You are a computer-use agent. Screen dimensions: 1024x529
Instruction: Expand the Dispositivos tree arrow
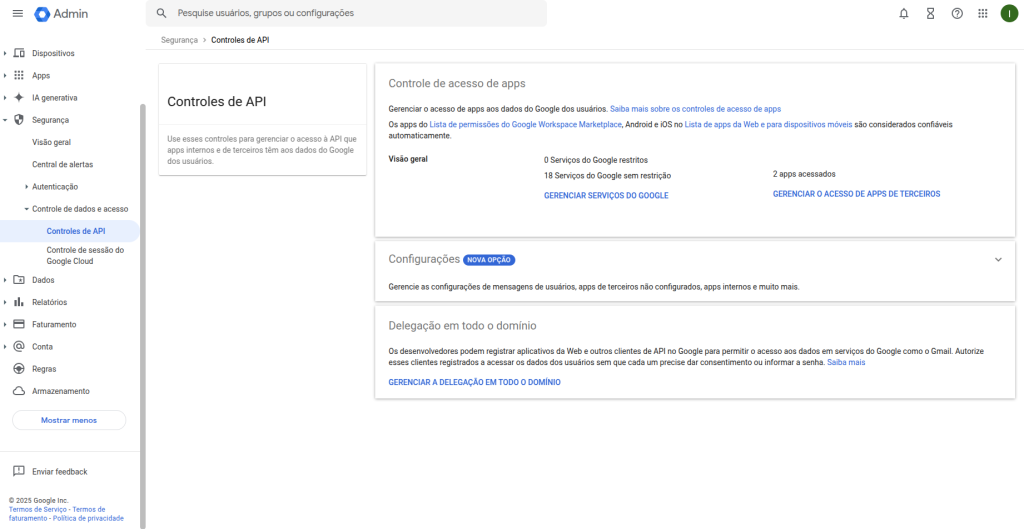pyautogui.click(x=5, y=54)
